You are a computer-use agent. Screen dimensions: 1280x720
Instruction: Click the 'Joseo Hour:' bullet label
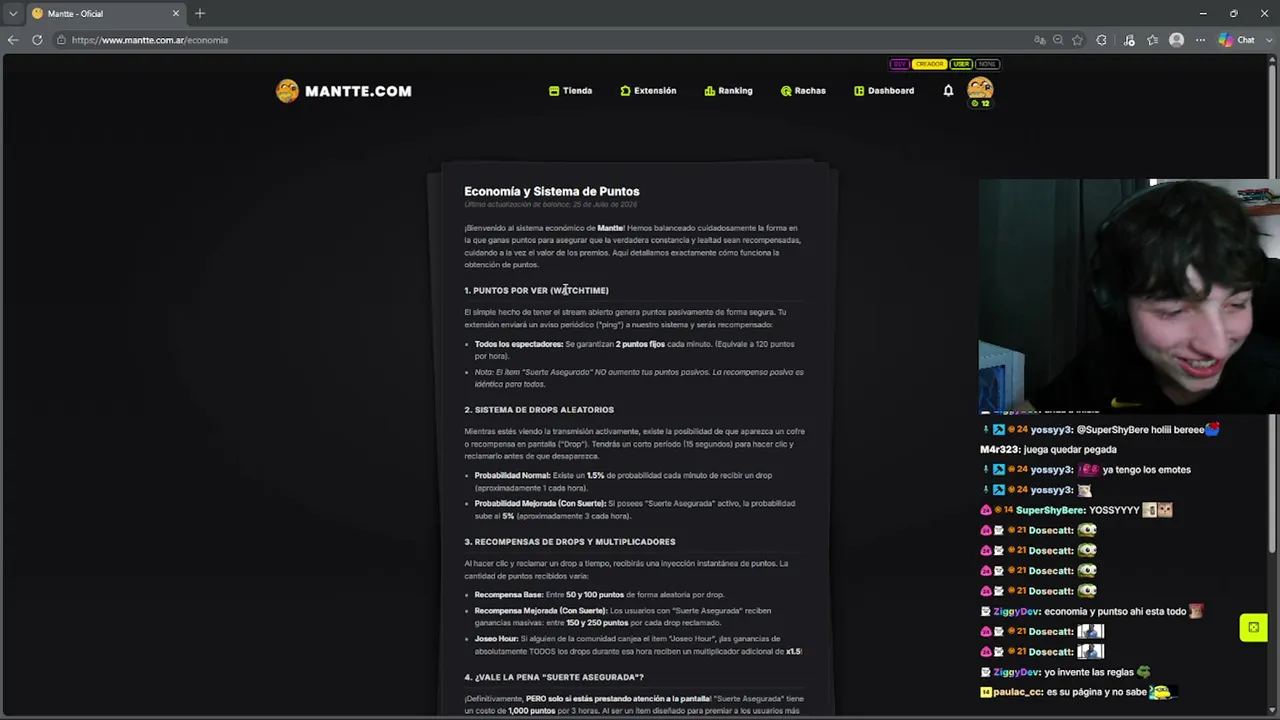pyautogui.click(x=496, y=638)
